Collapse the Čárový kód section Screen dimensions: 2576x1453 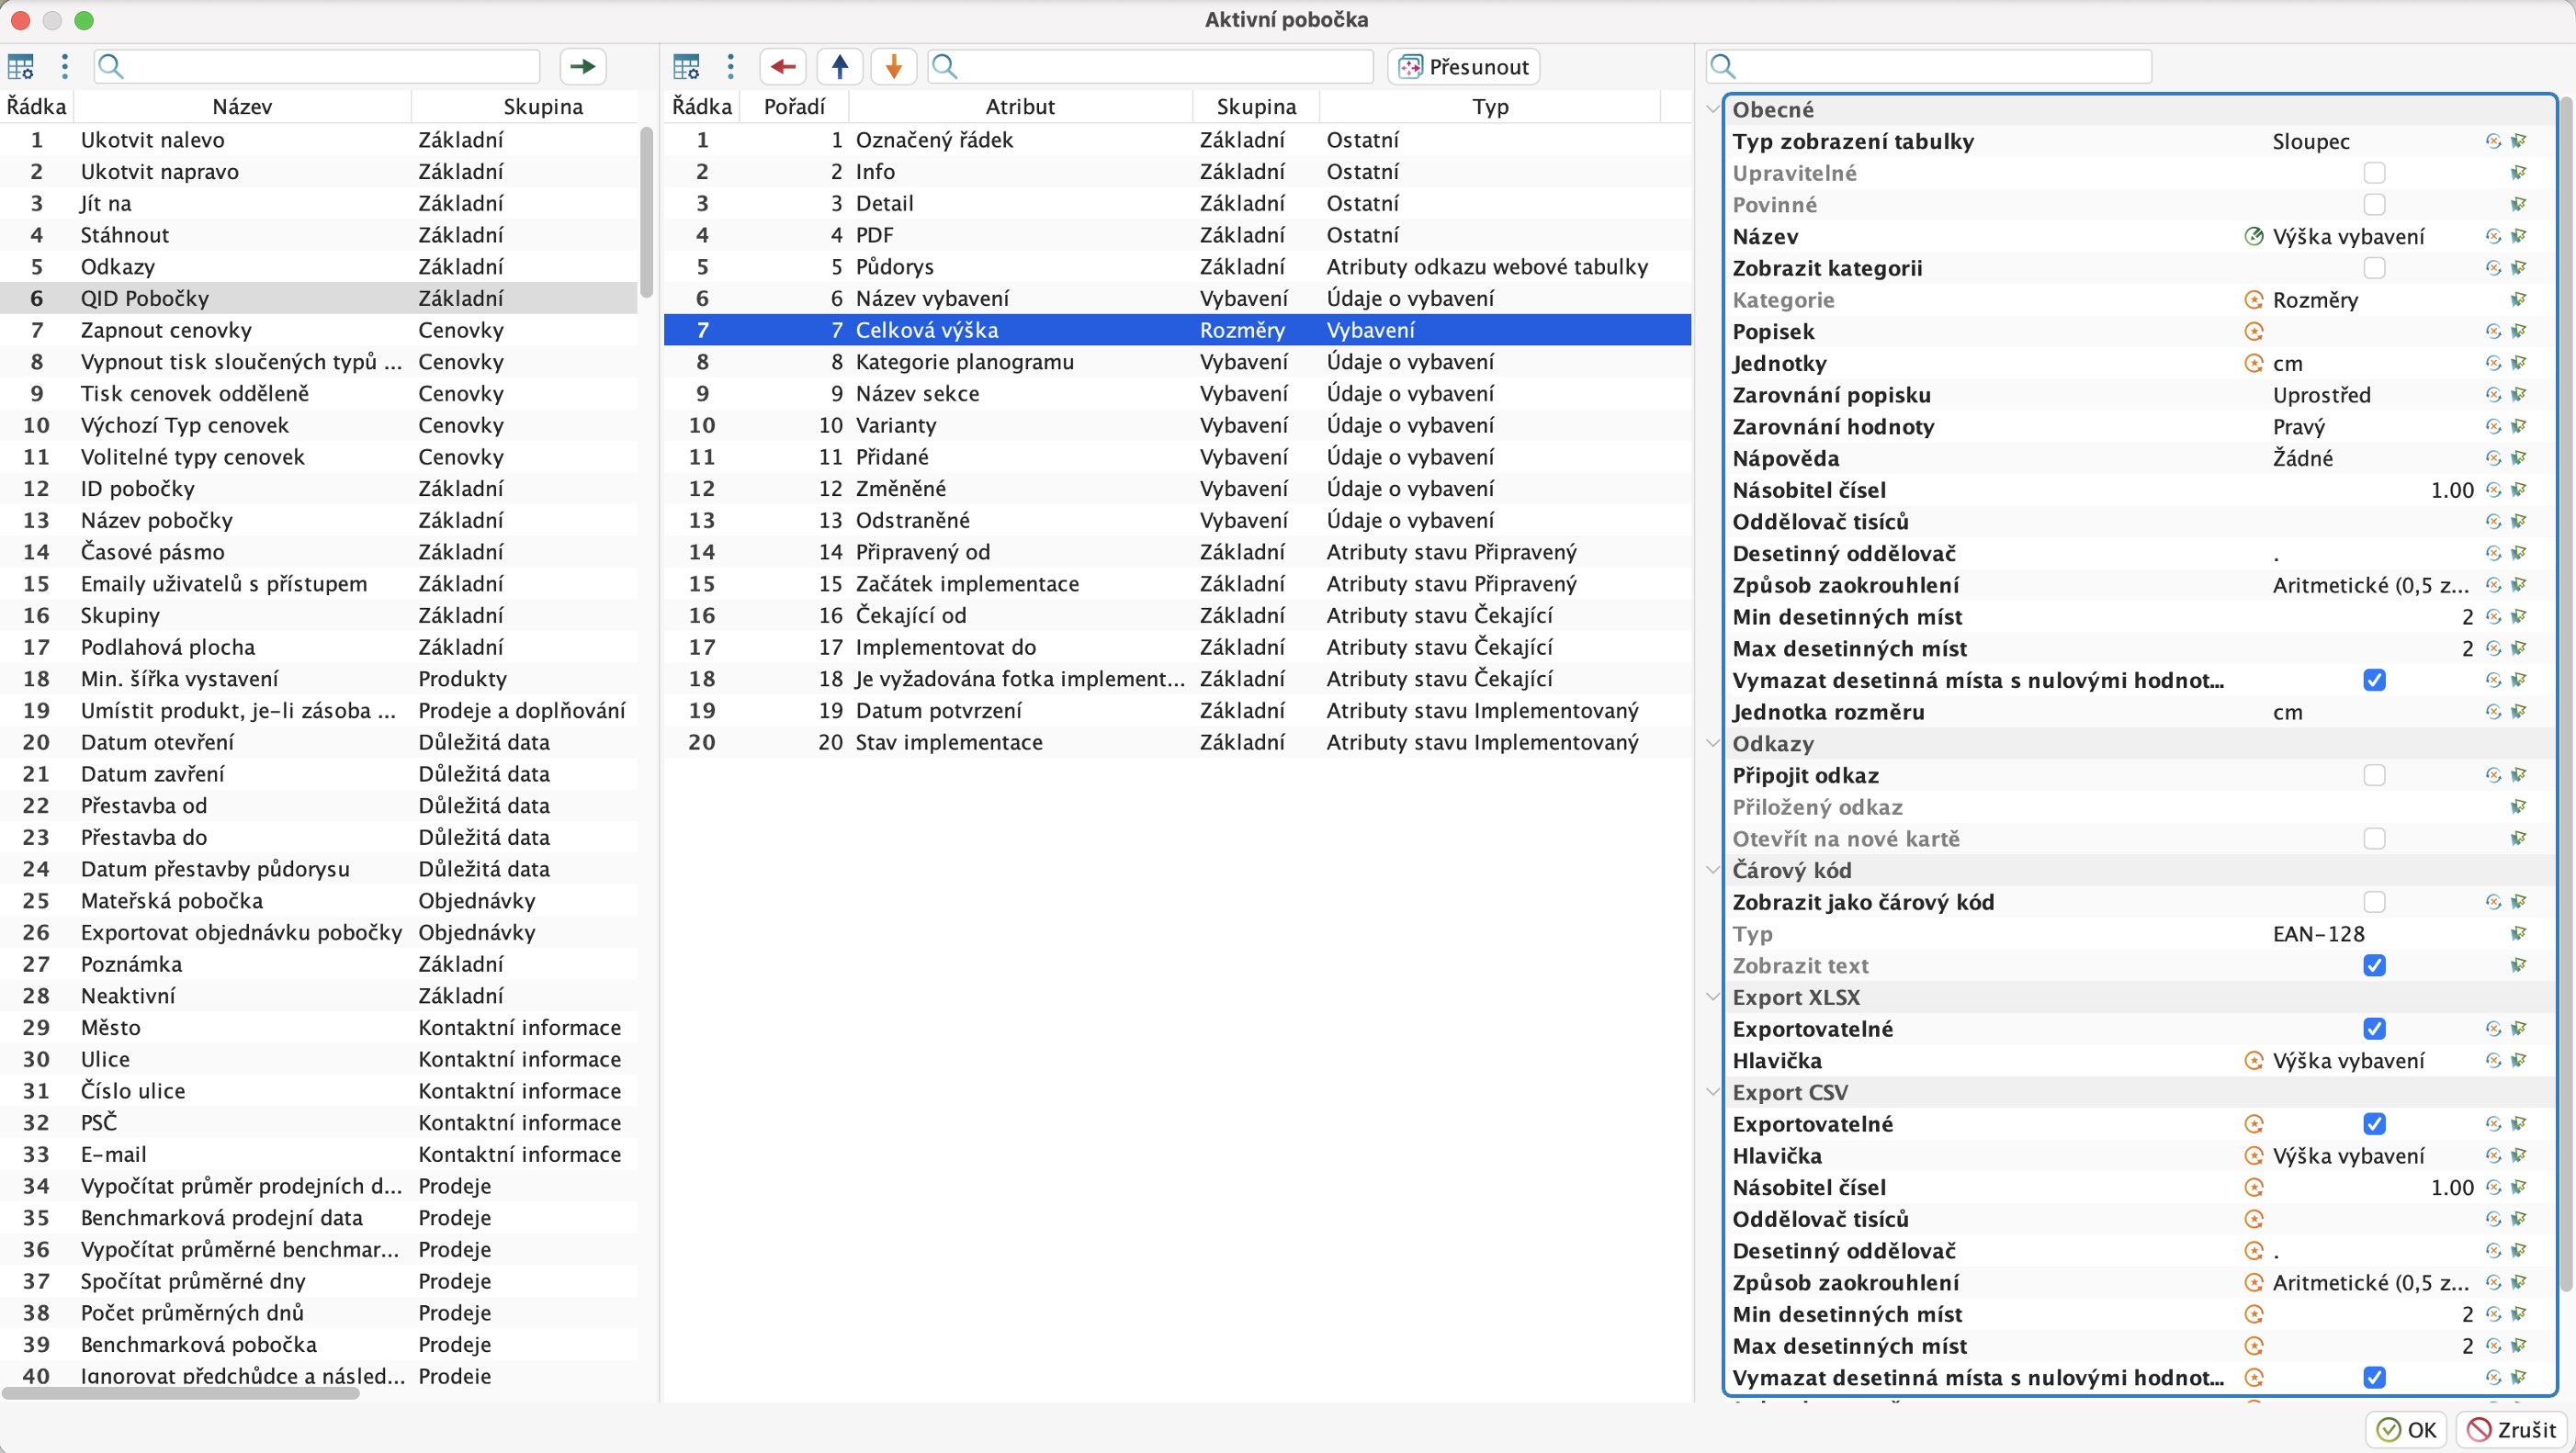coord(1713,870)
